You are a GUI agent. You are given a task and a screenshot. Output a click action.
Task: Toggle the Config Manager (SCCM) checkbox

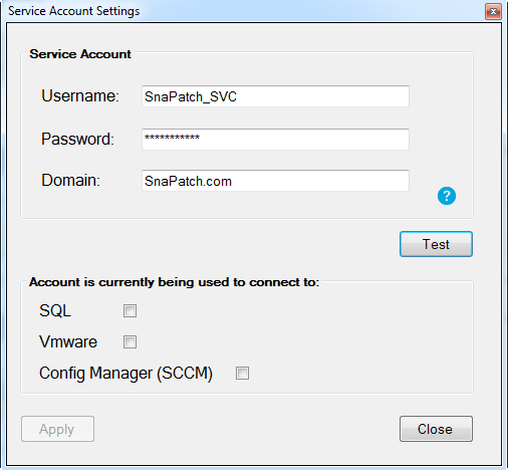point(242,373)
